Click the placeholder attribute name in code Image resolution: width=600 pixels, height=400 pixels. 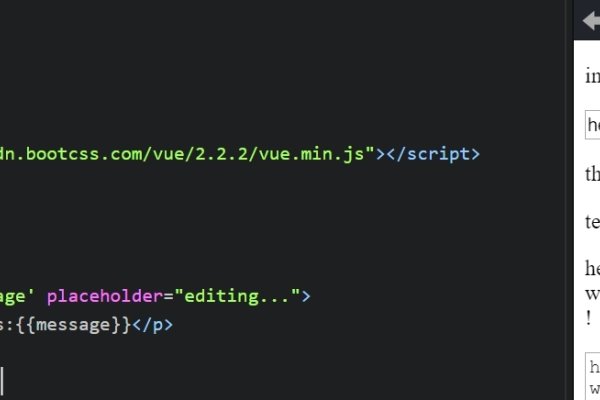pyautogui.click(x=105, y=296)
